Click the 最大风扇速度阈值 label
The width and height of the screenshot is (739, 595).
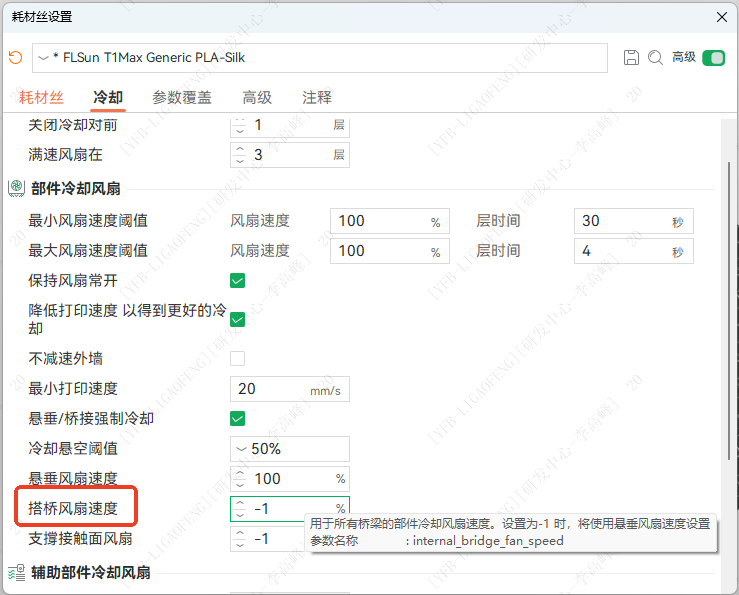(88, 250)
